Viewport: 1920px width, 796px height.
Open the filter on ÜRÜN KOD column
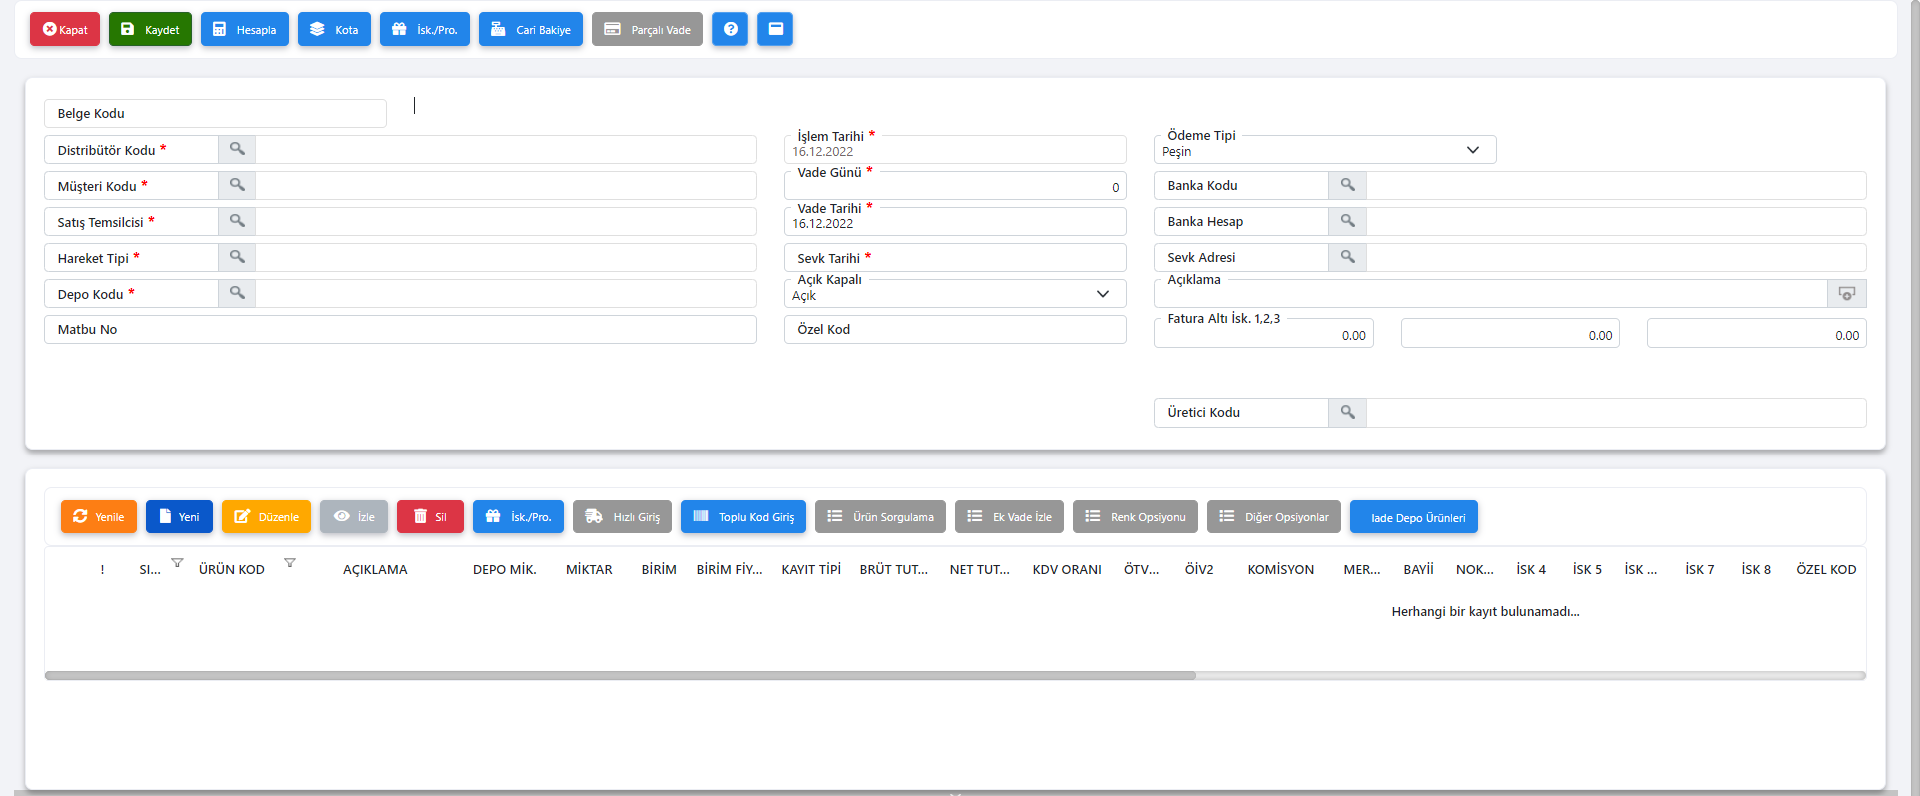click(290, 563)
